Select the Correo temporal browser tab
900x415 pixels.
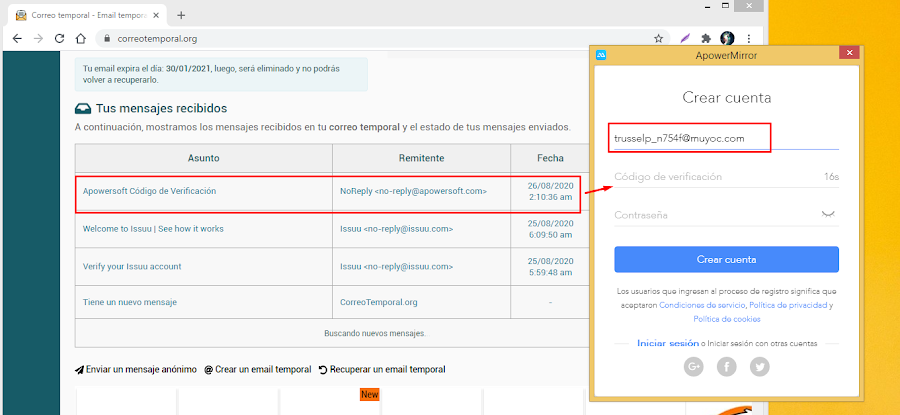(x=86, y=15)
